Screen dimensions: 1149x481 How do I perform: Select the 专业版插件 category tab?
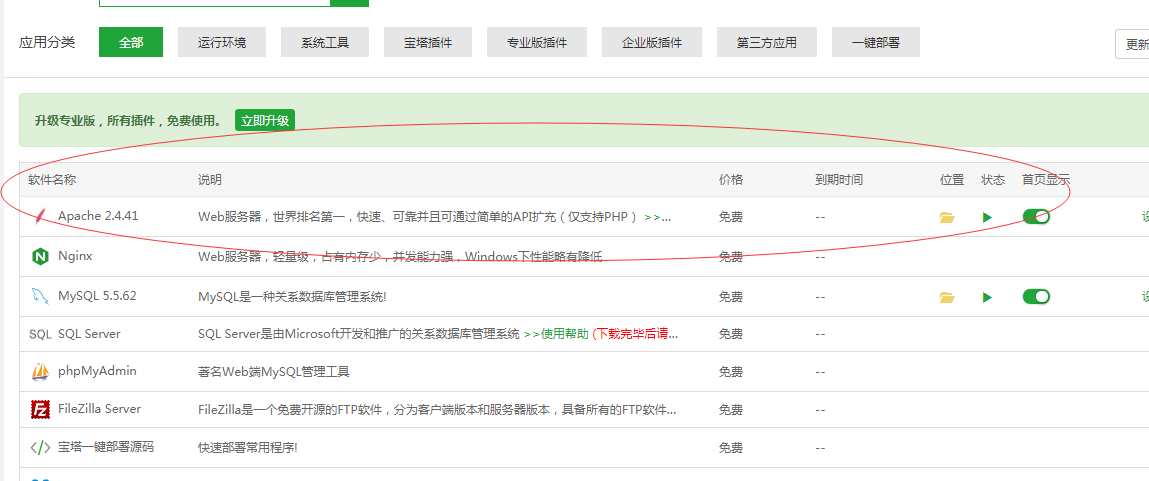tap(536, 43)
